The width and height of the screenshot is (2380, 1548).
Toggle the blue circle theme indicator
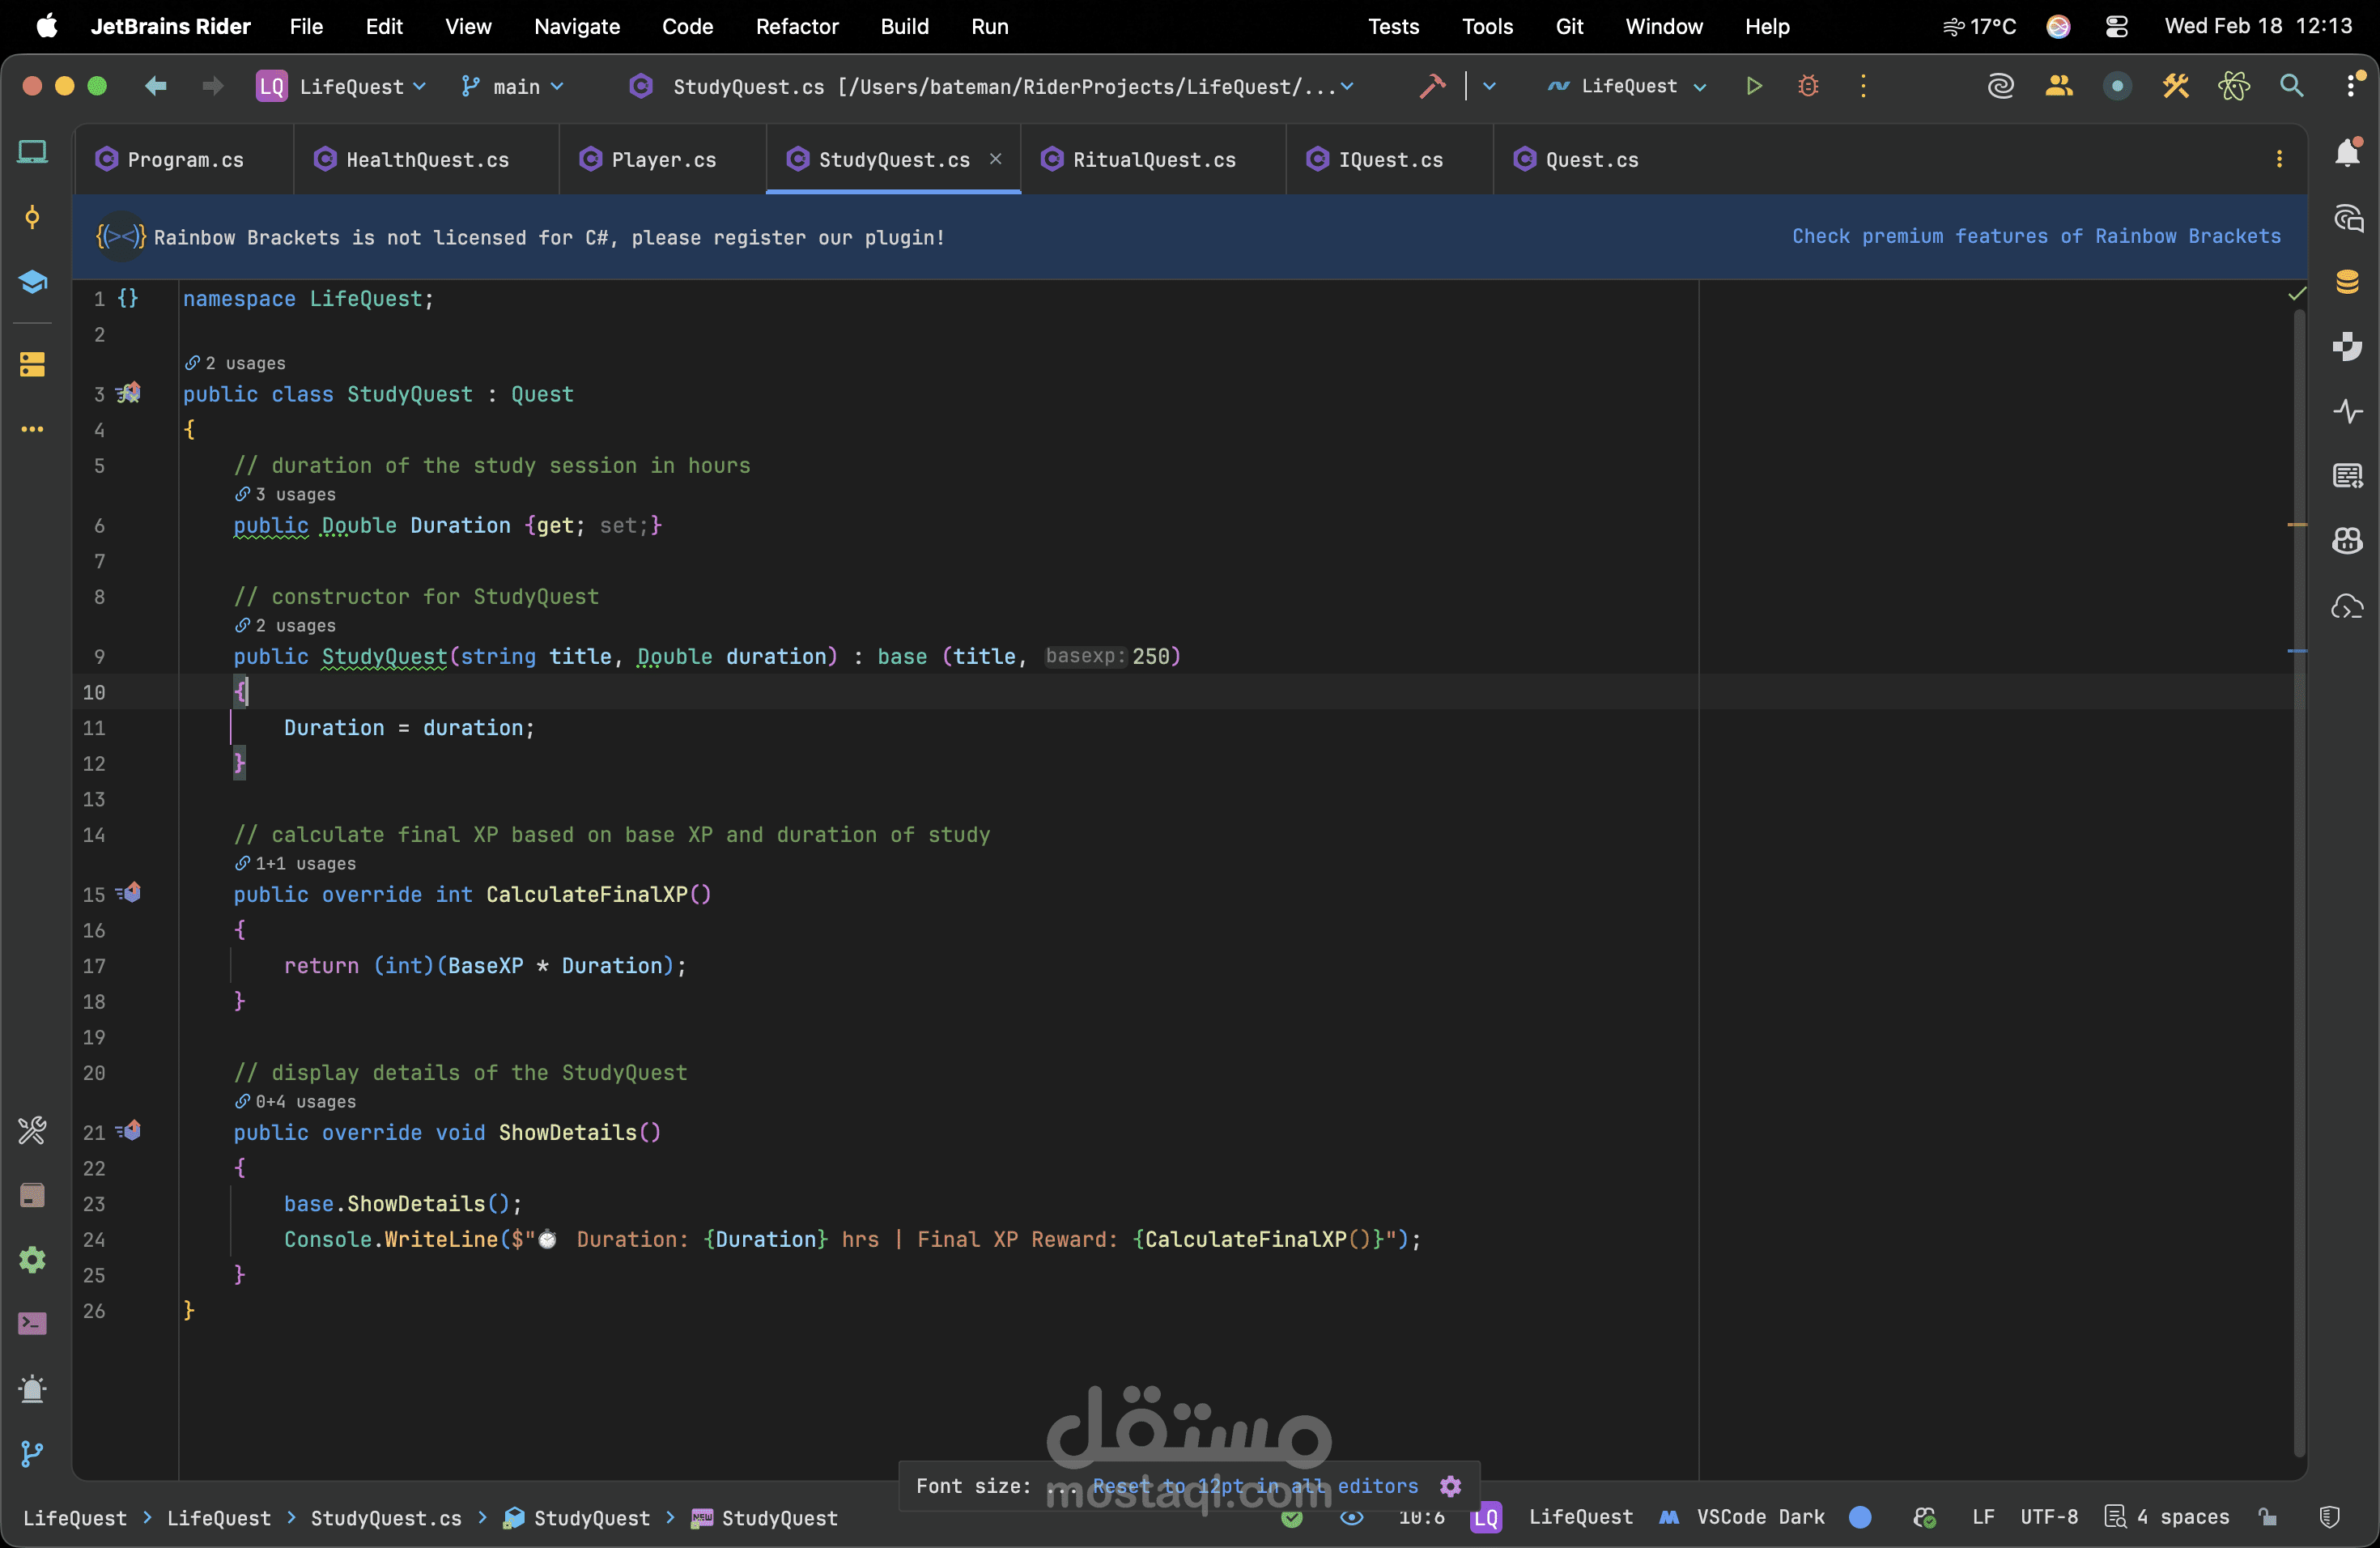pos(1860,1517)
